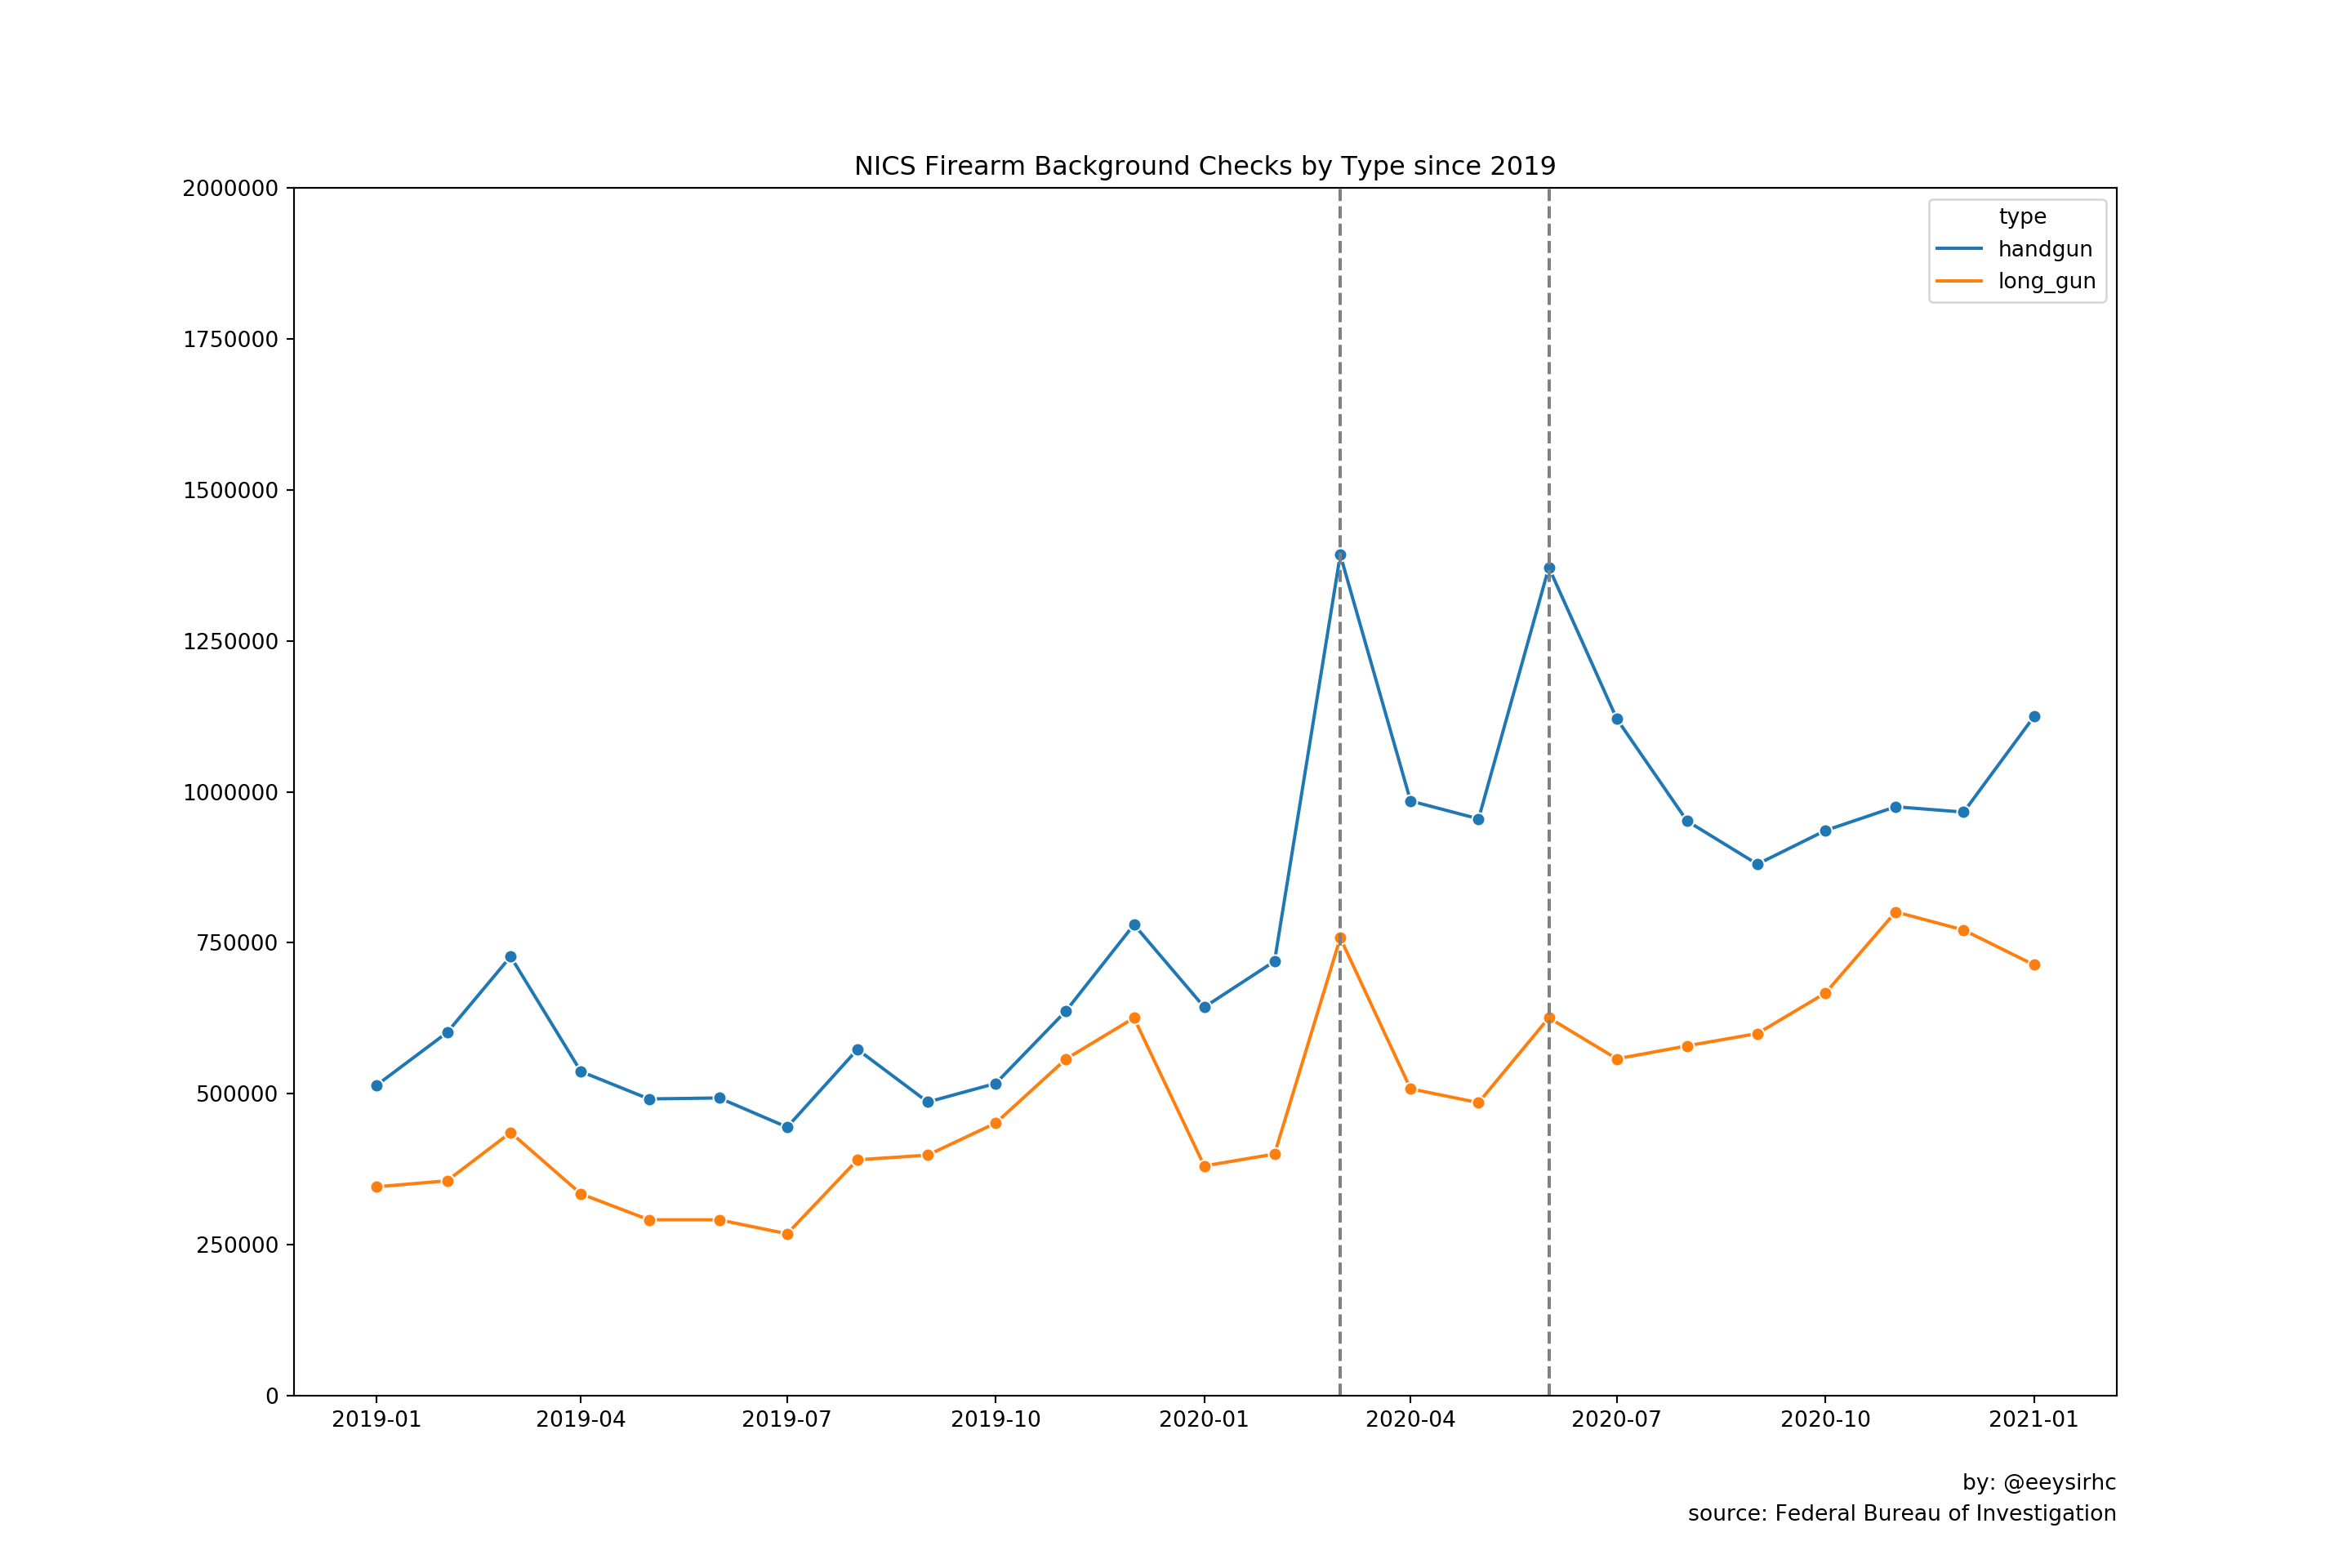Click the legend title 'type'
Screen dimensions: 2352x1568
[x=2022, y=217]
